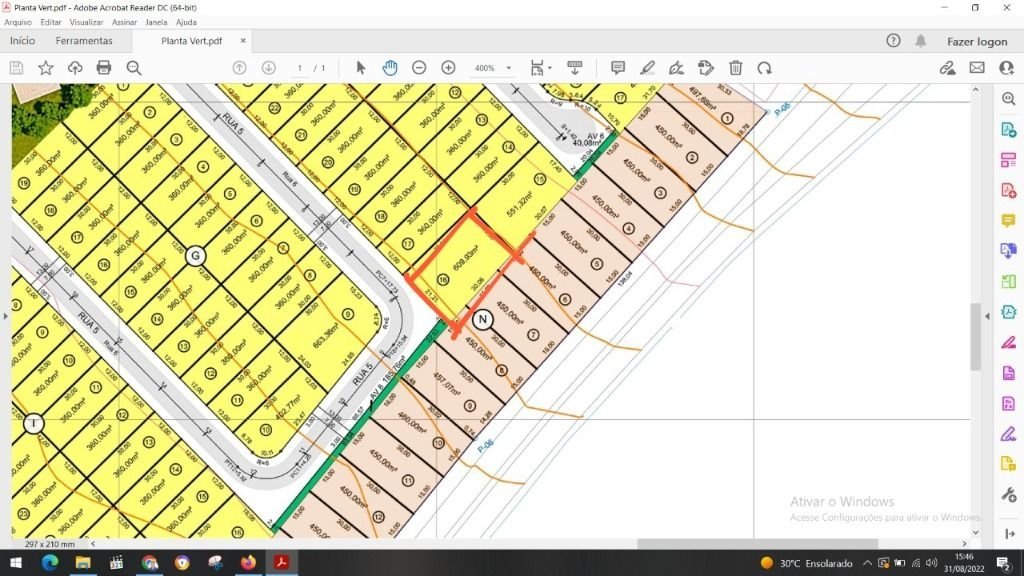Open the Visualizar menu

click(86, 21)
